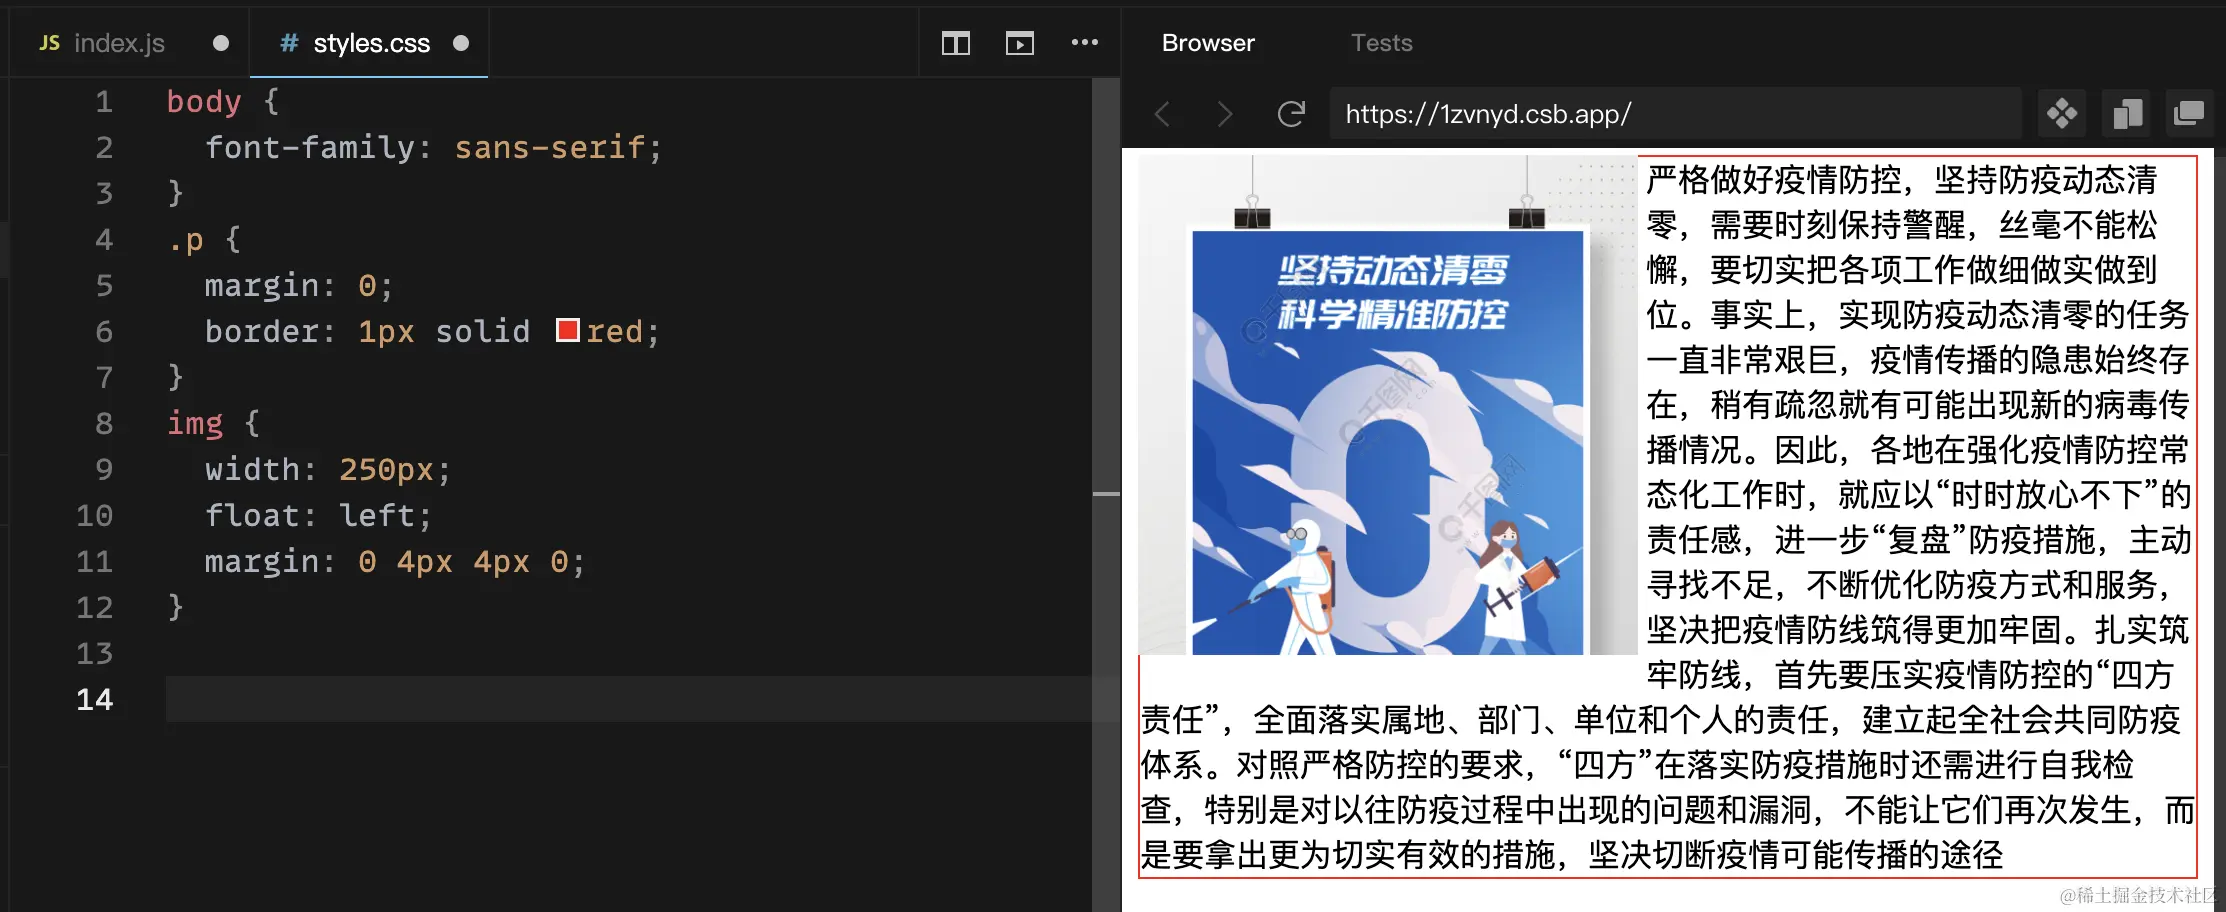Viewport: 2226px width, 912px height.
Task: Switch to the Browser tab
Action: click(x=1207, y=43)
